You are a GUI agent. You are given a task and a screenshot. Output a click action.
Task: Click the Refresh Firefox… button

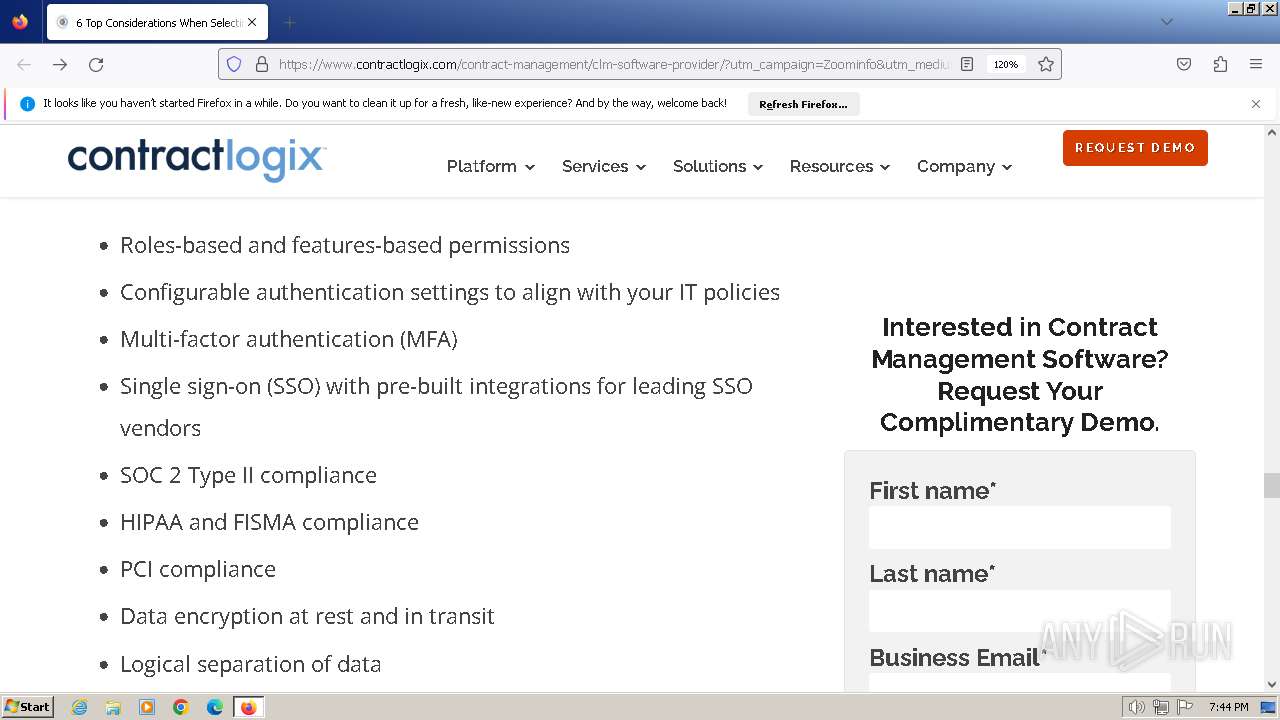(x=803, y=104)
